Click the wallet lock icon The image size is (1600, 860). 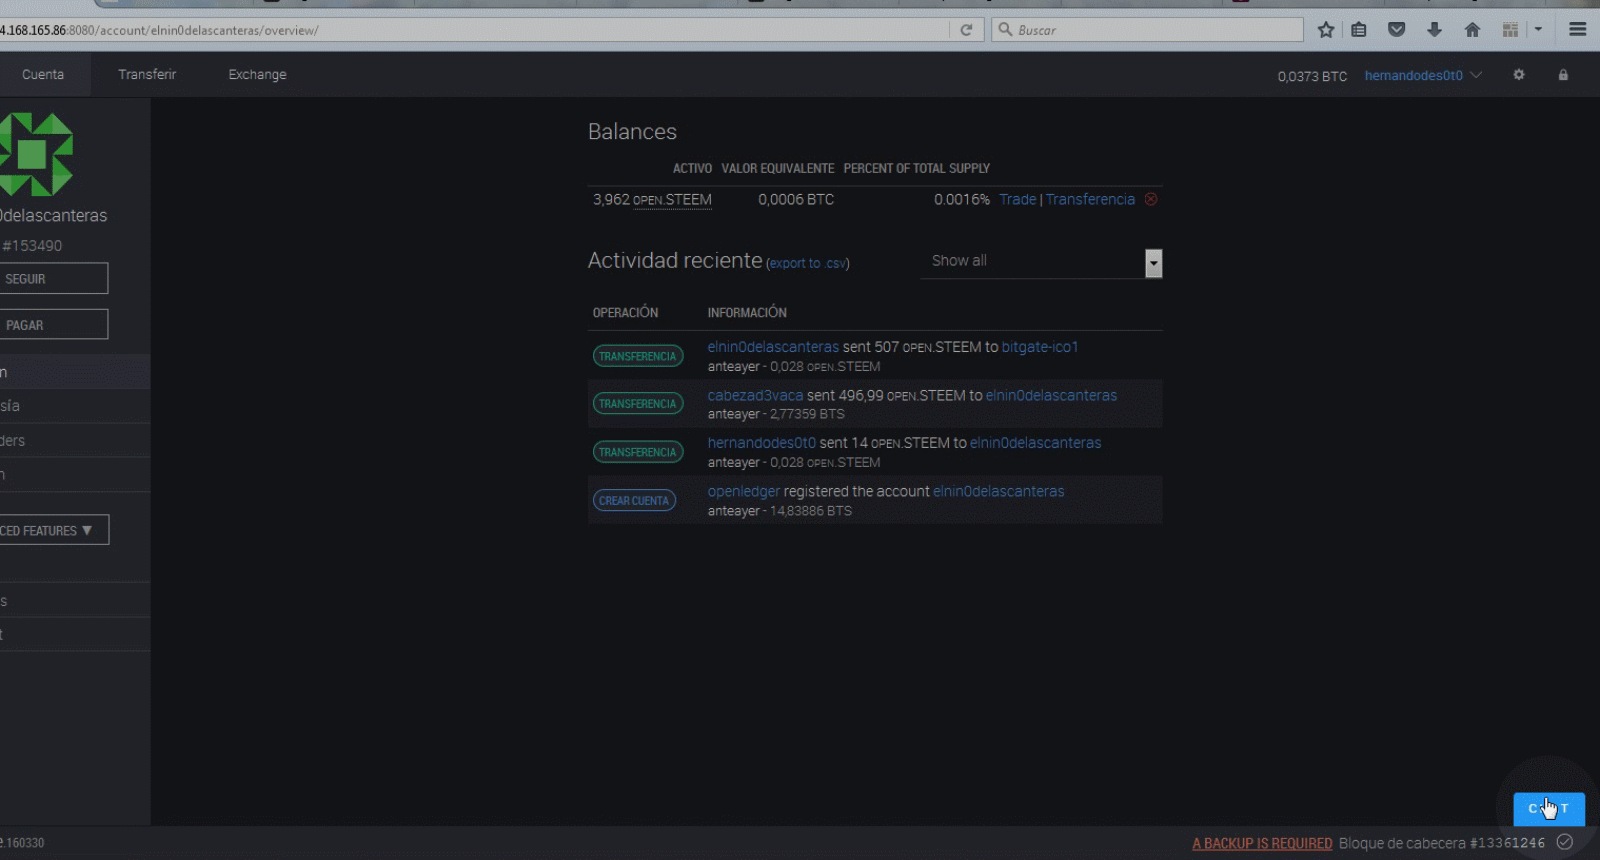pos(1563,75)
